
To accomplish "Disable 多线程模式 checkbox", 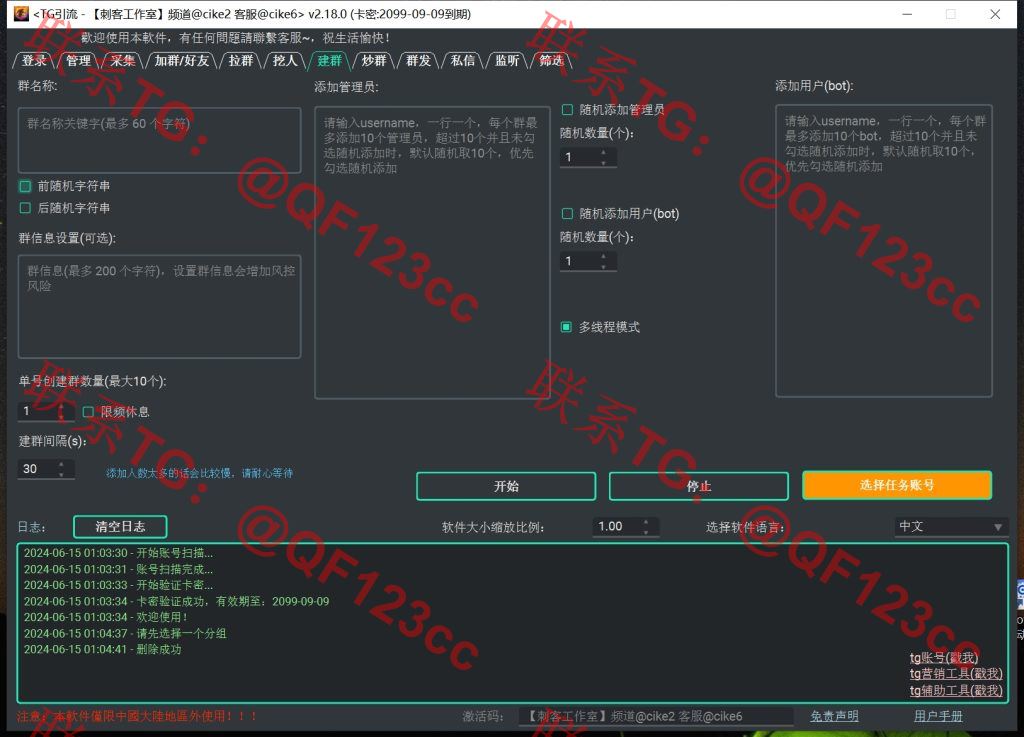I will 567,327.
